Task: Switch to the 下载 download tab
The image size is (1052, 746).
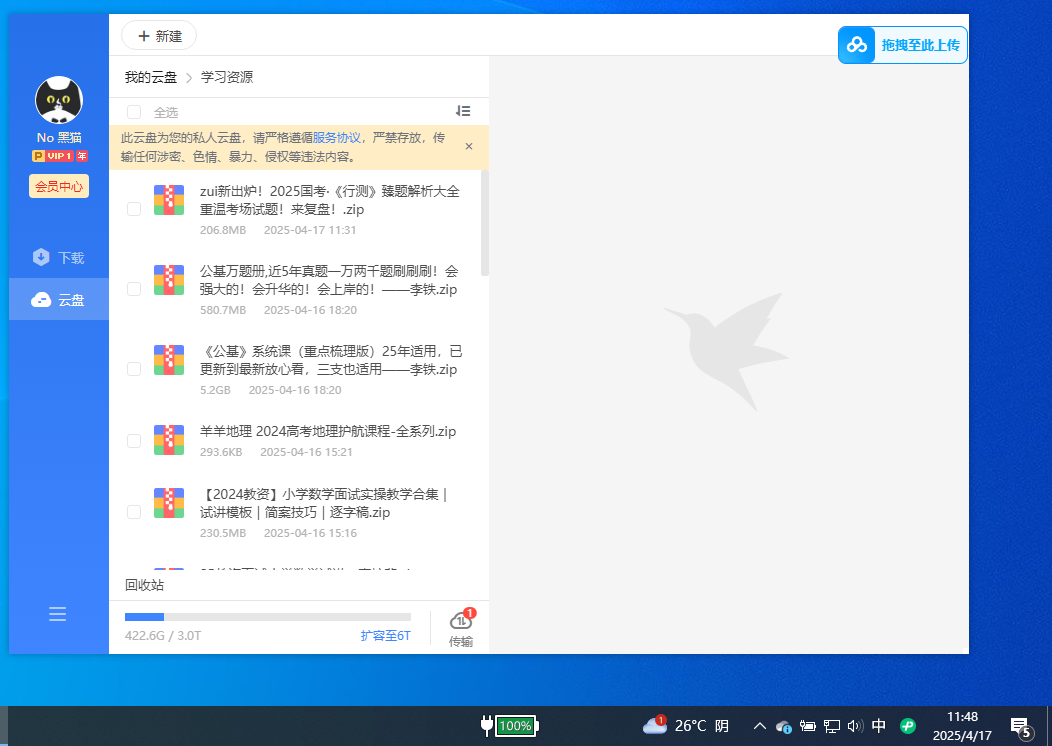Action: [x=58, y=258]
